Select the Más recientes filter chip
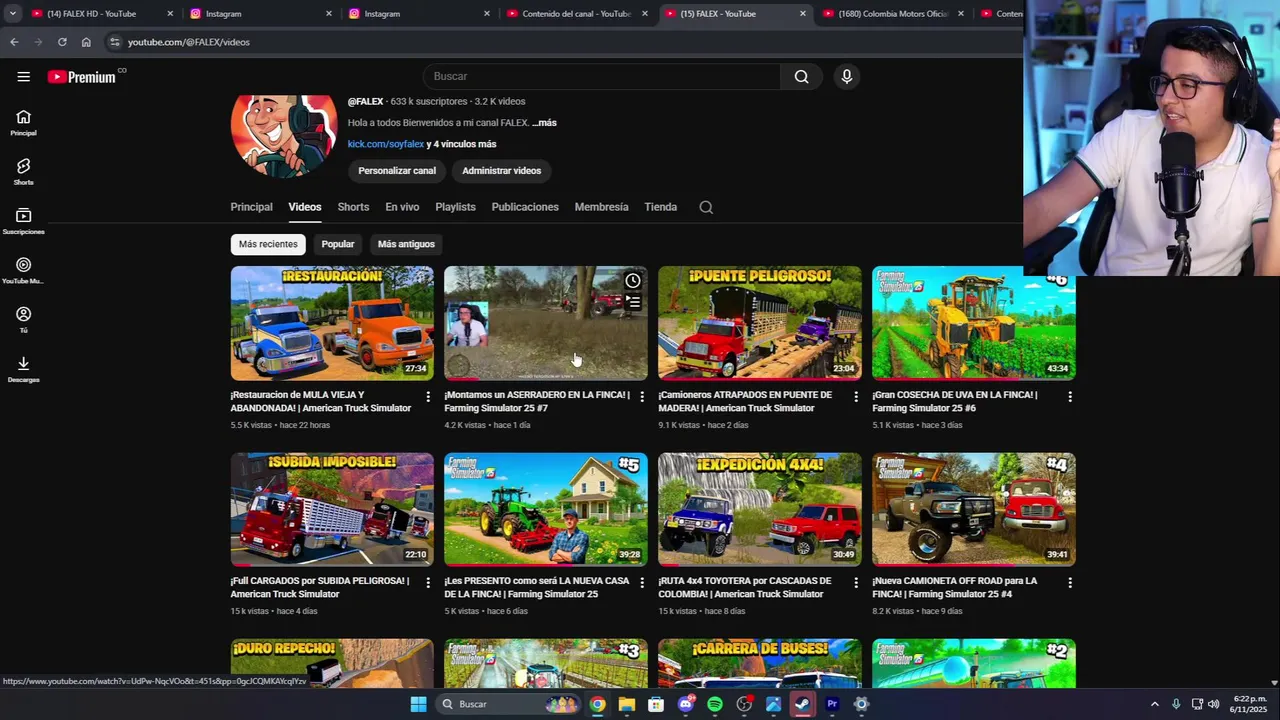 pyautogui.click(x=268, y=244)
